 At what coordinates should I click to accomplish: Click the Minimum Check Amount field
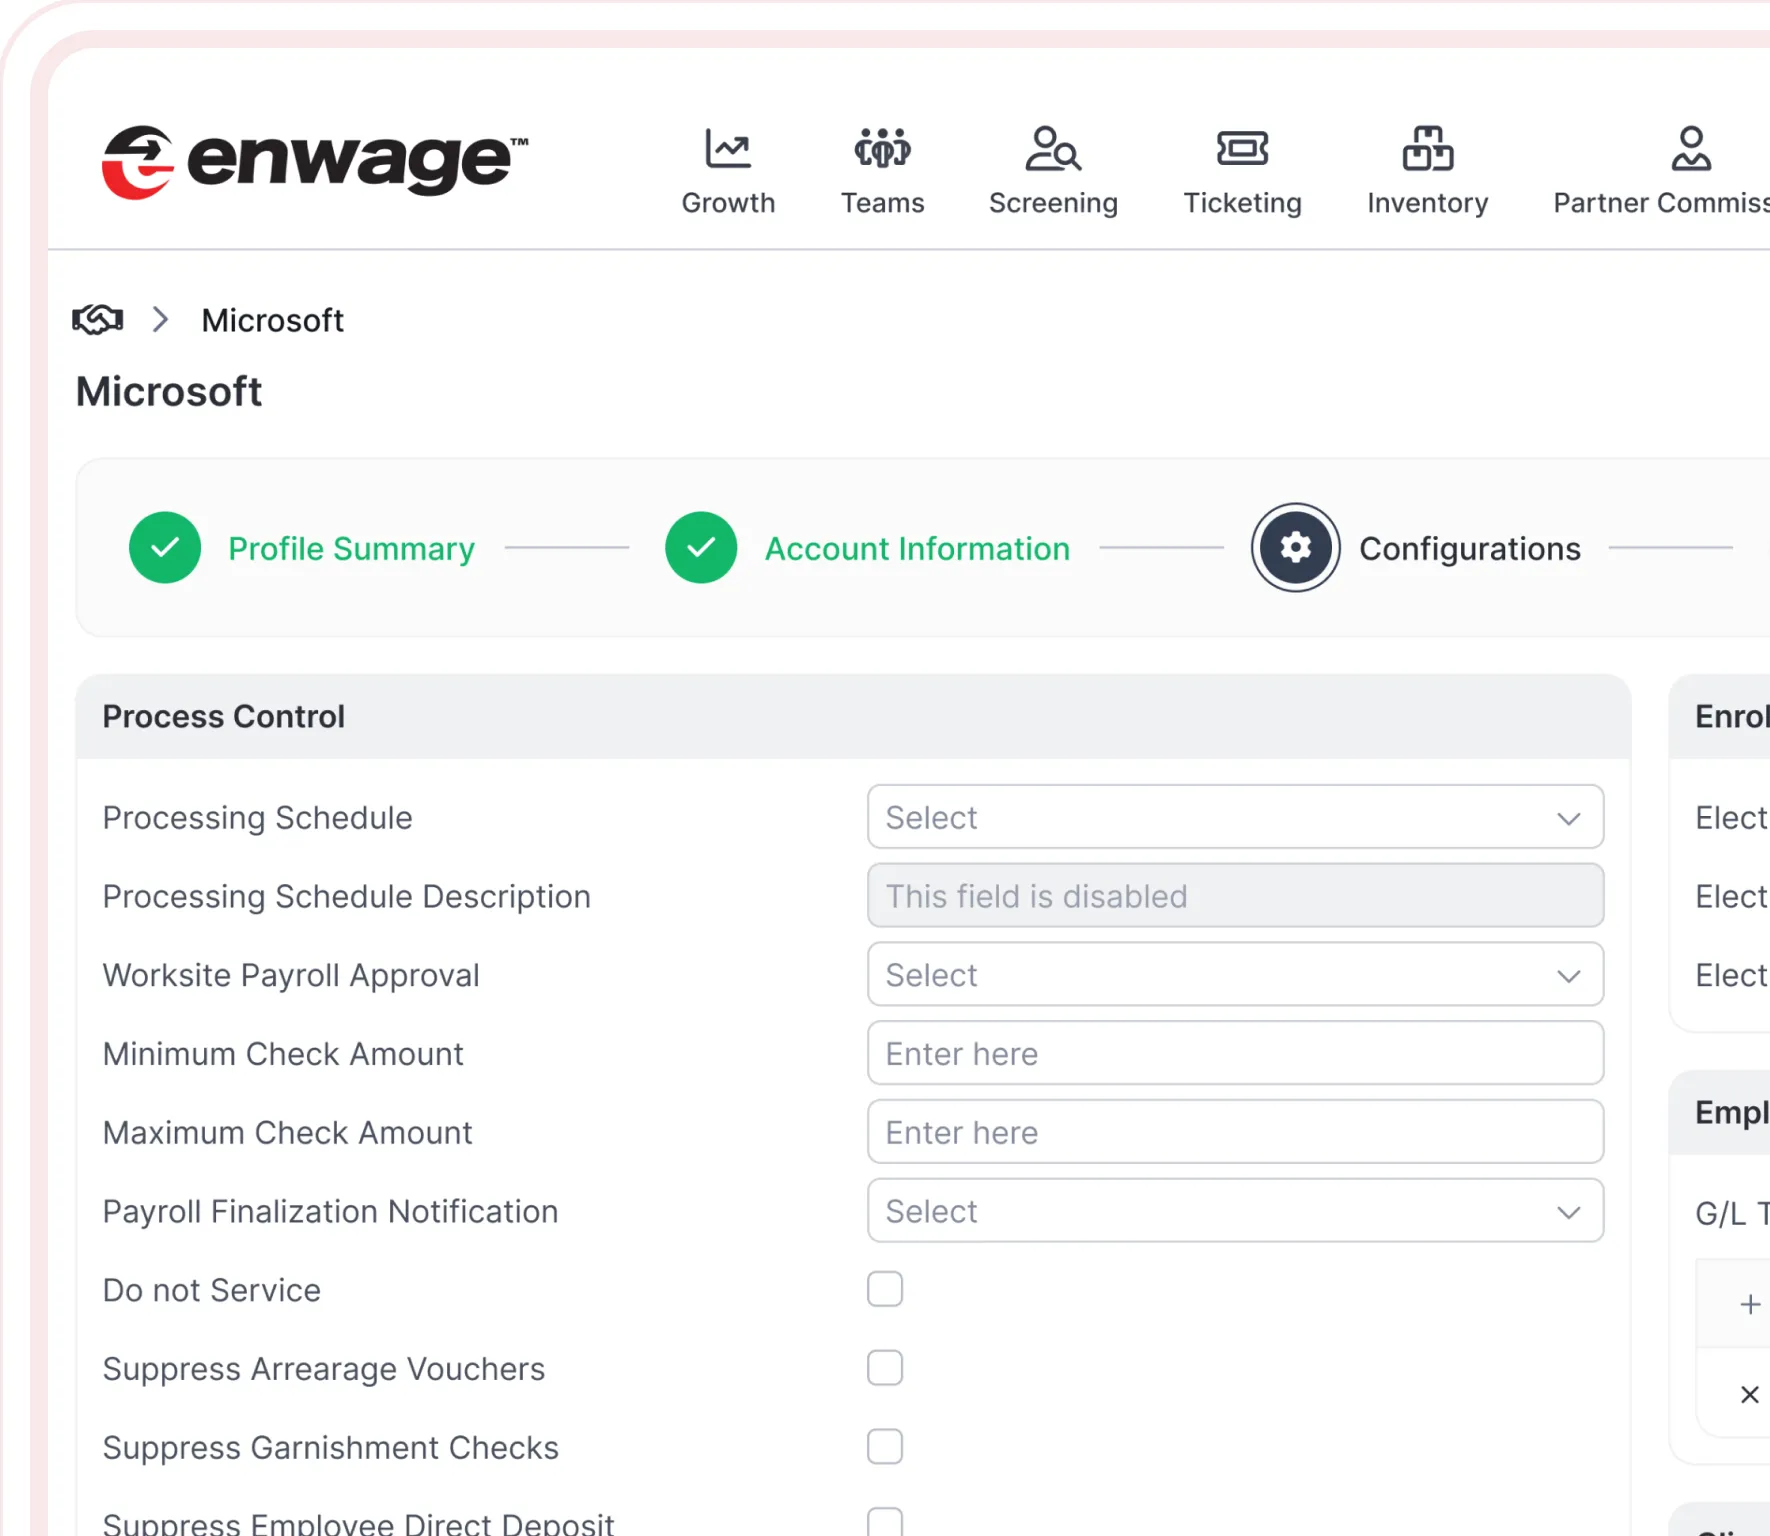pyautogui.click(x=1235, y=1054)
